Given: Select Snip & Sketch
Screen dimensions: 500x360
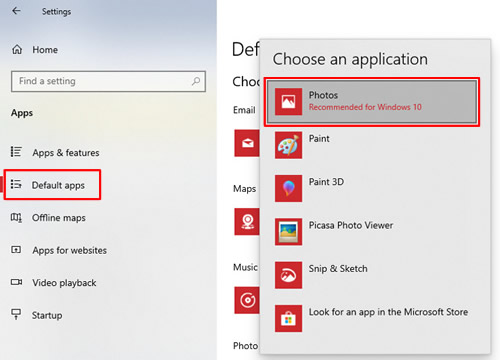Looking at the screenshot, I should (338, 268).
